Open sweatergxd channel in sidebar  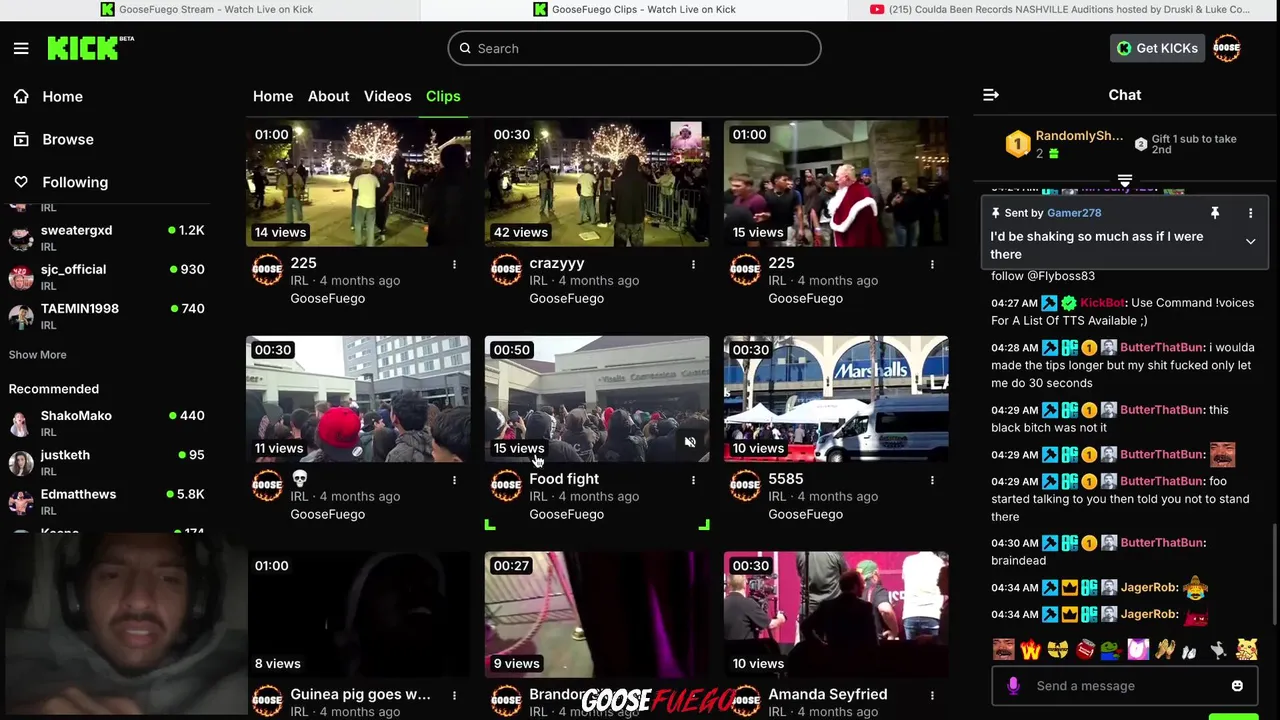pyautogui.click(x=107, y=238)
